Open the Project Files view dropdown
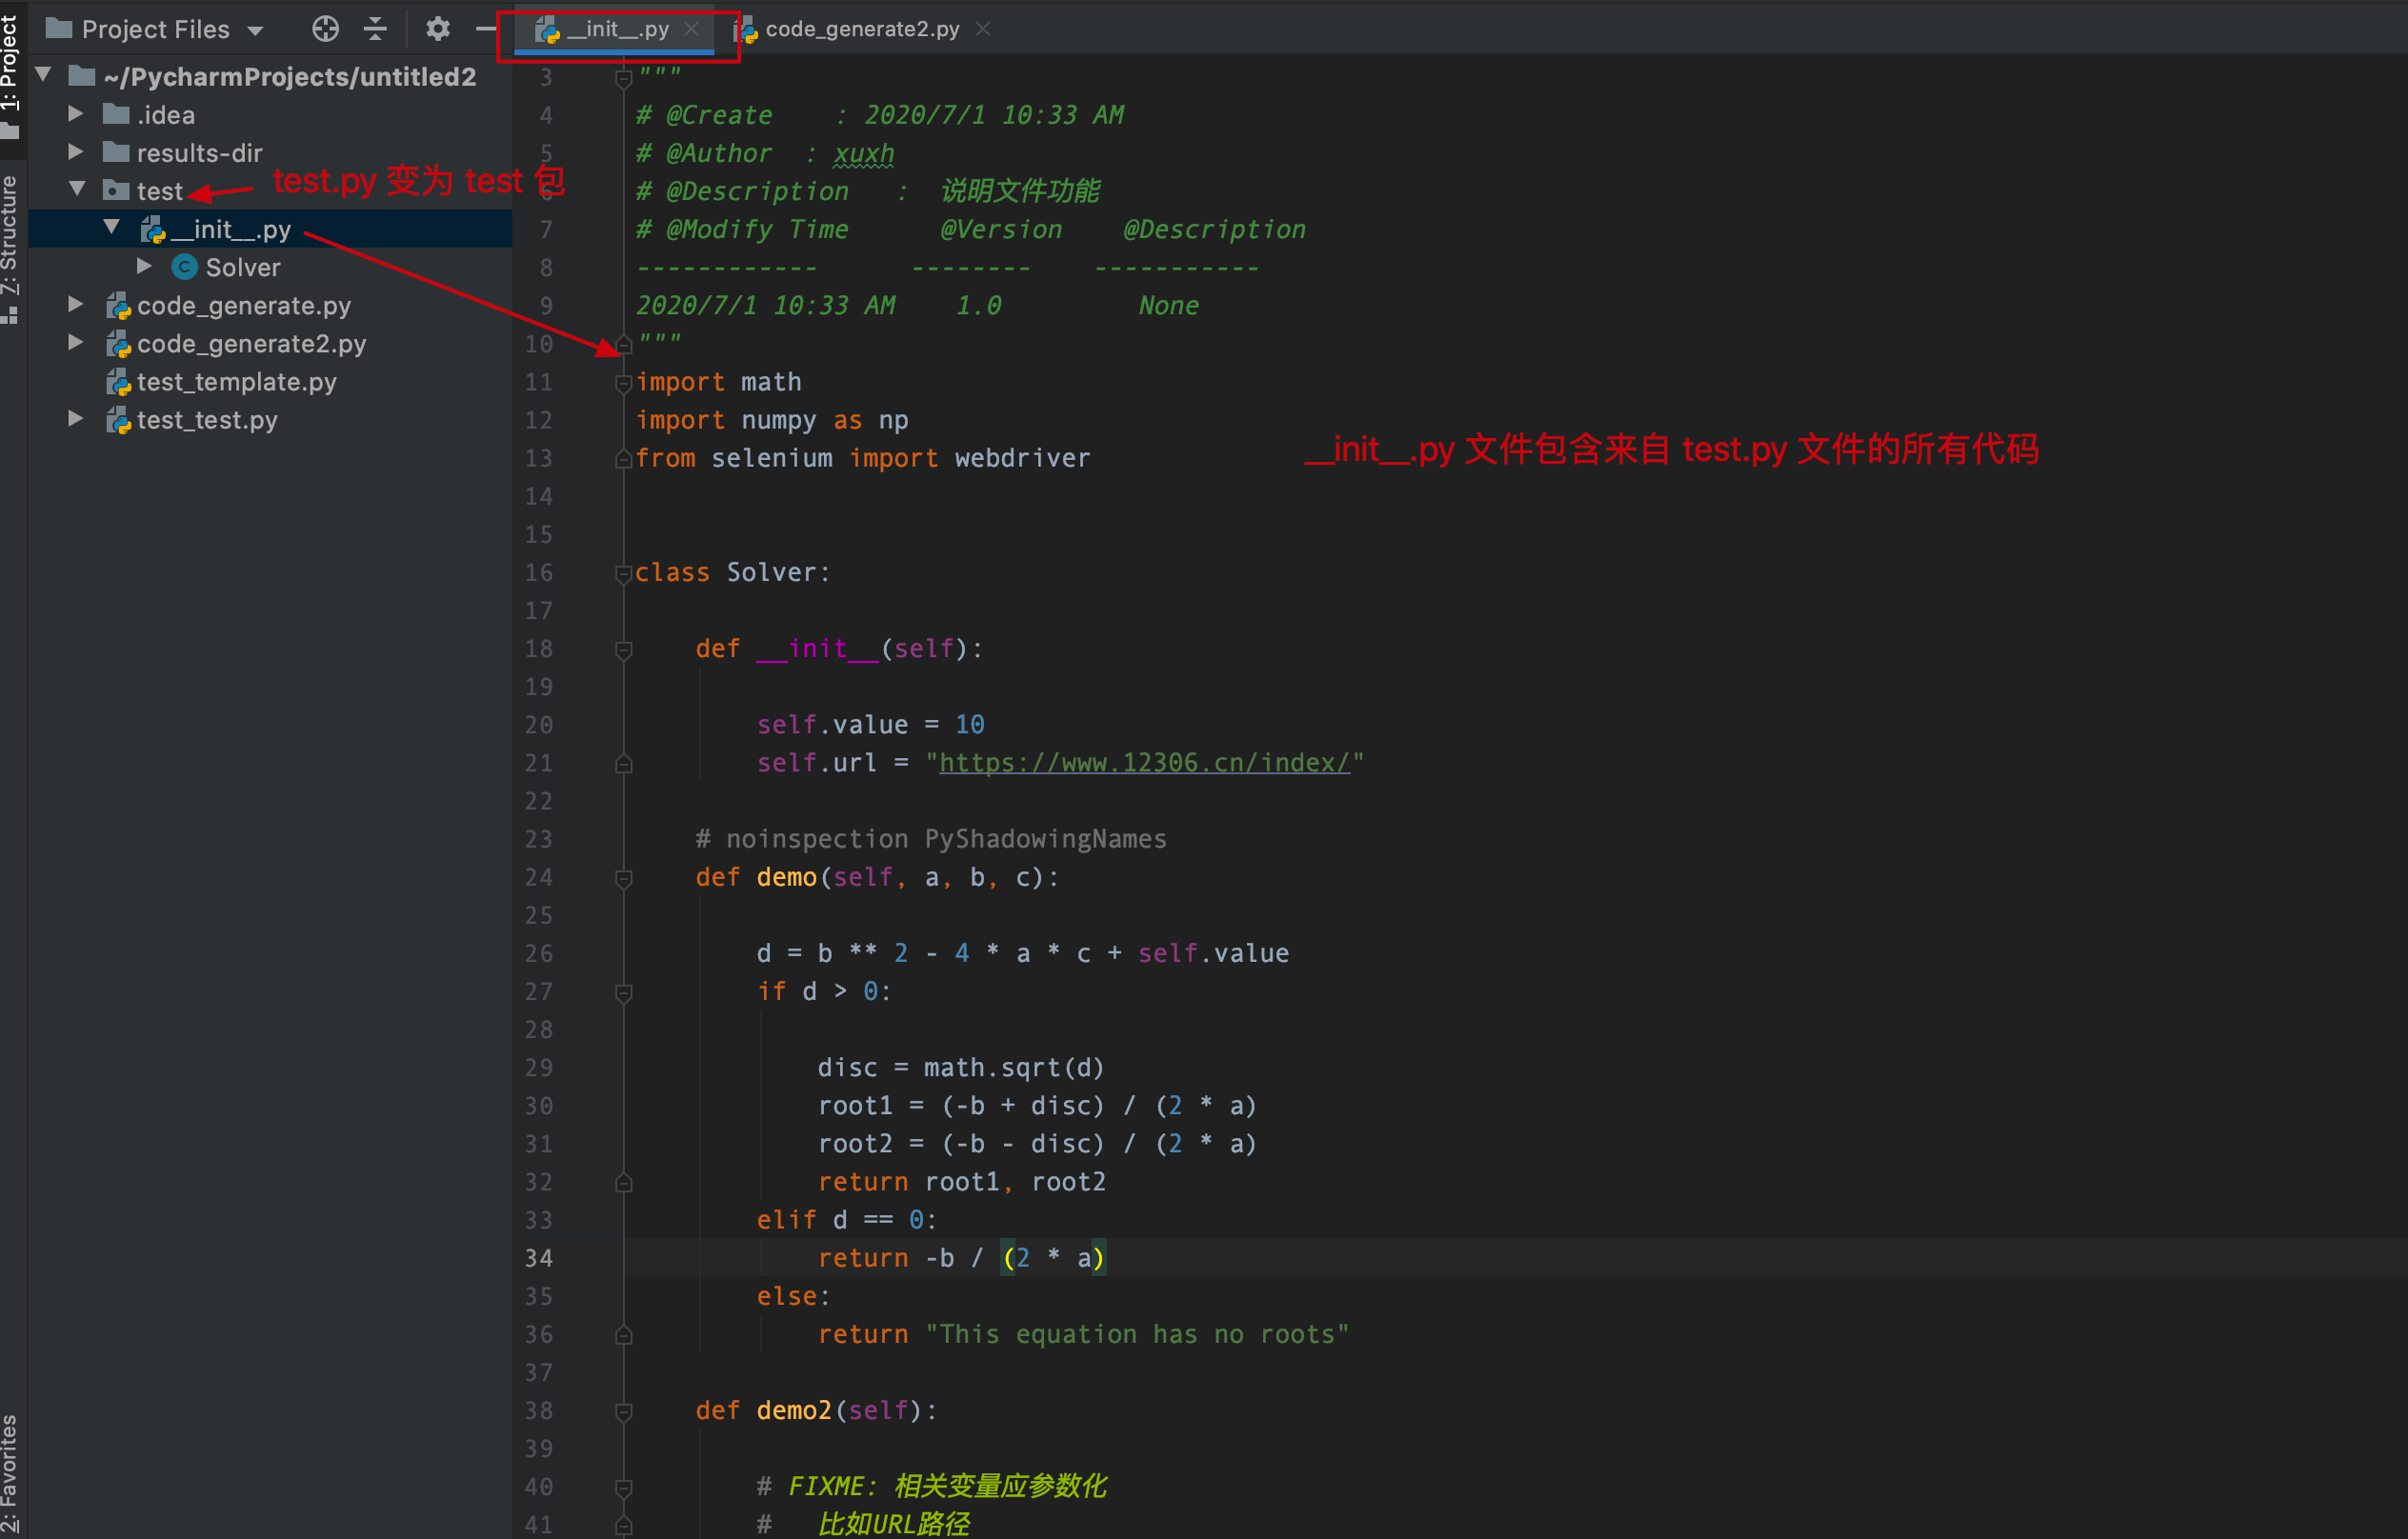The height and width of the screenshot is (1539, 2408). pos(256,31)
